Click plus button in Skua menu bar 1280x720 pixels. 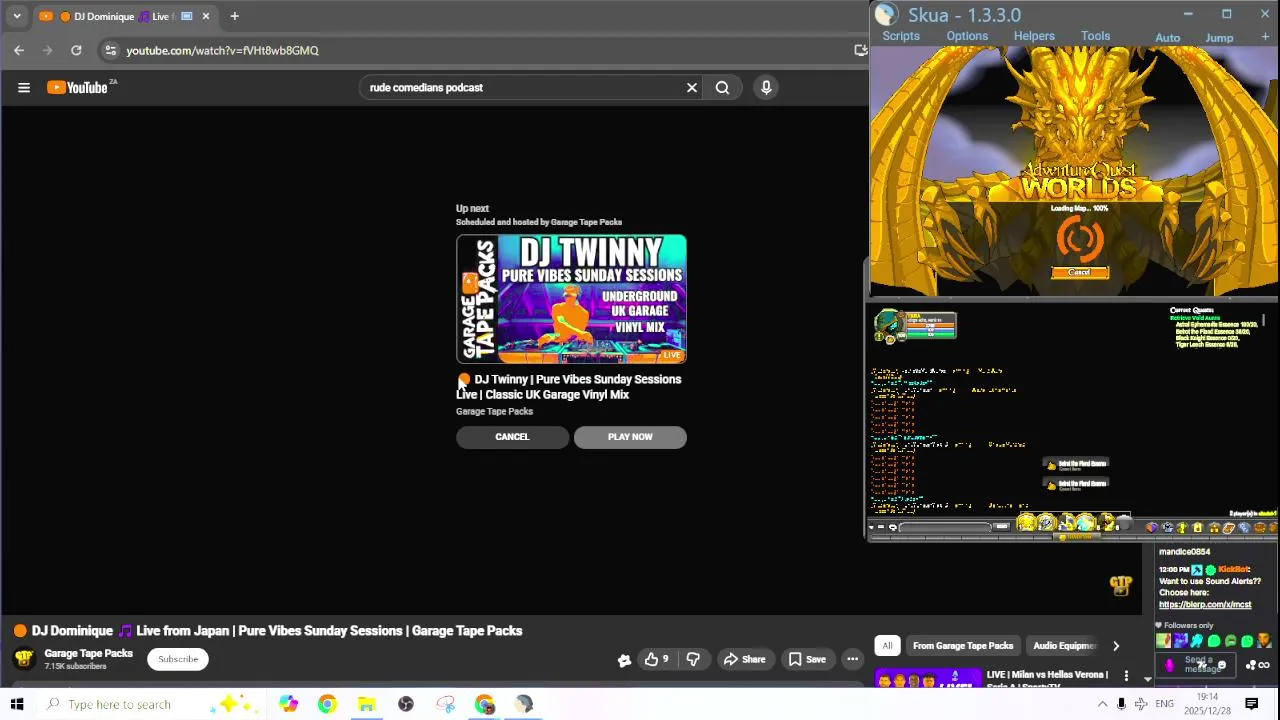1265,37
